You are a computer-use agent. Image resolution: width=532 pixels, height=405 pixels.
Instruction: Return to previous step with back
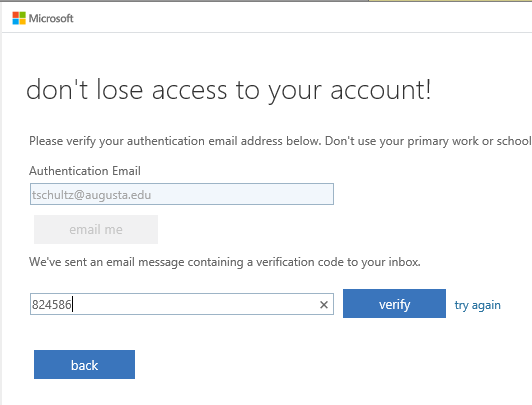[x=84, y=365]
